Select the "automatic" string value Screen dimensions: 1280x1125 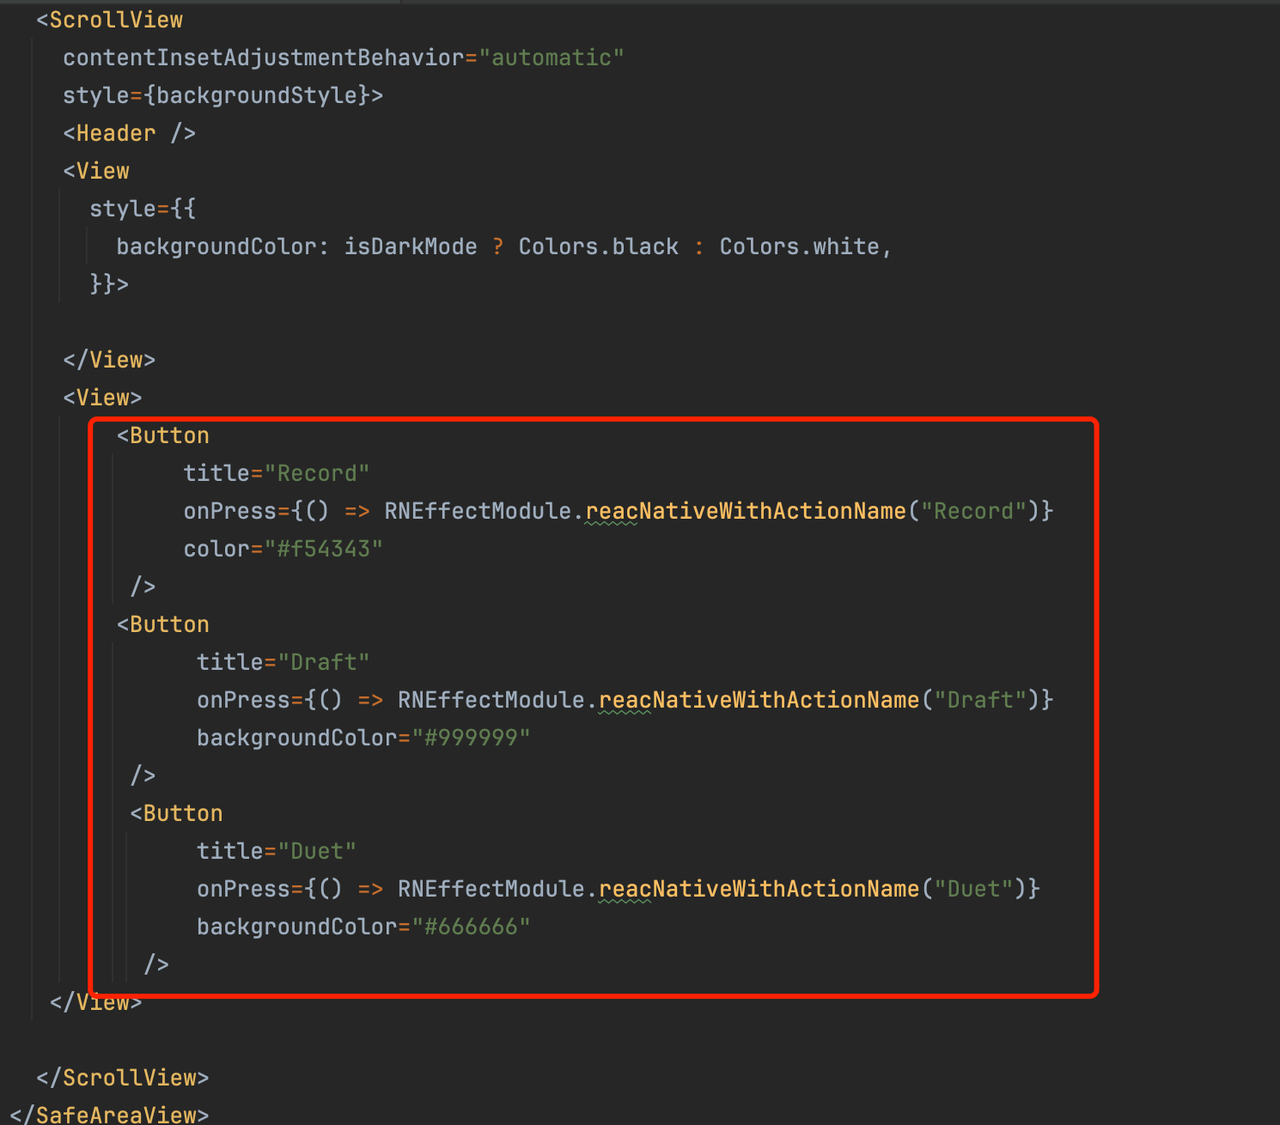(x=551, y=58)
